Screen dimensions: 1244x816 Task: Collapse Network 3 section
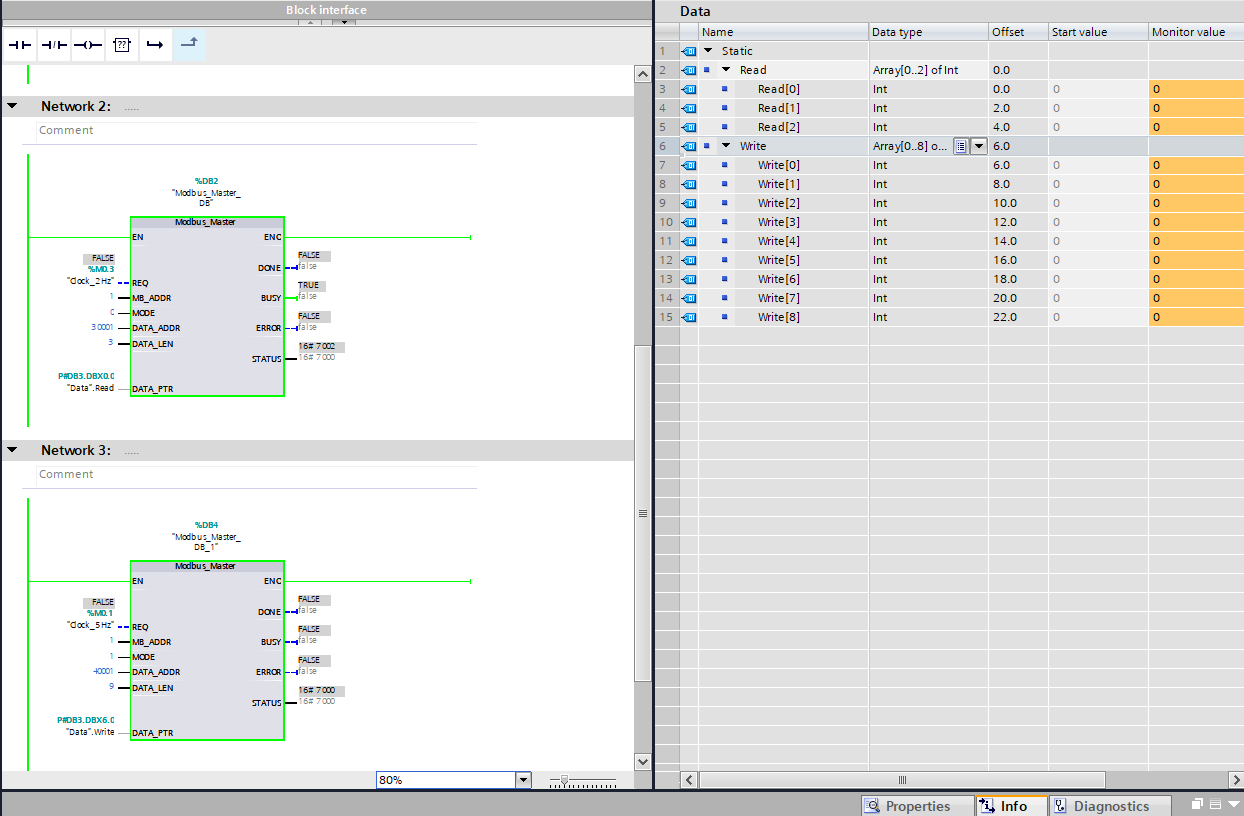click(x=12, y=450)
